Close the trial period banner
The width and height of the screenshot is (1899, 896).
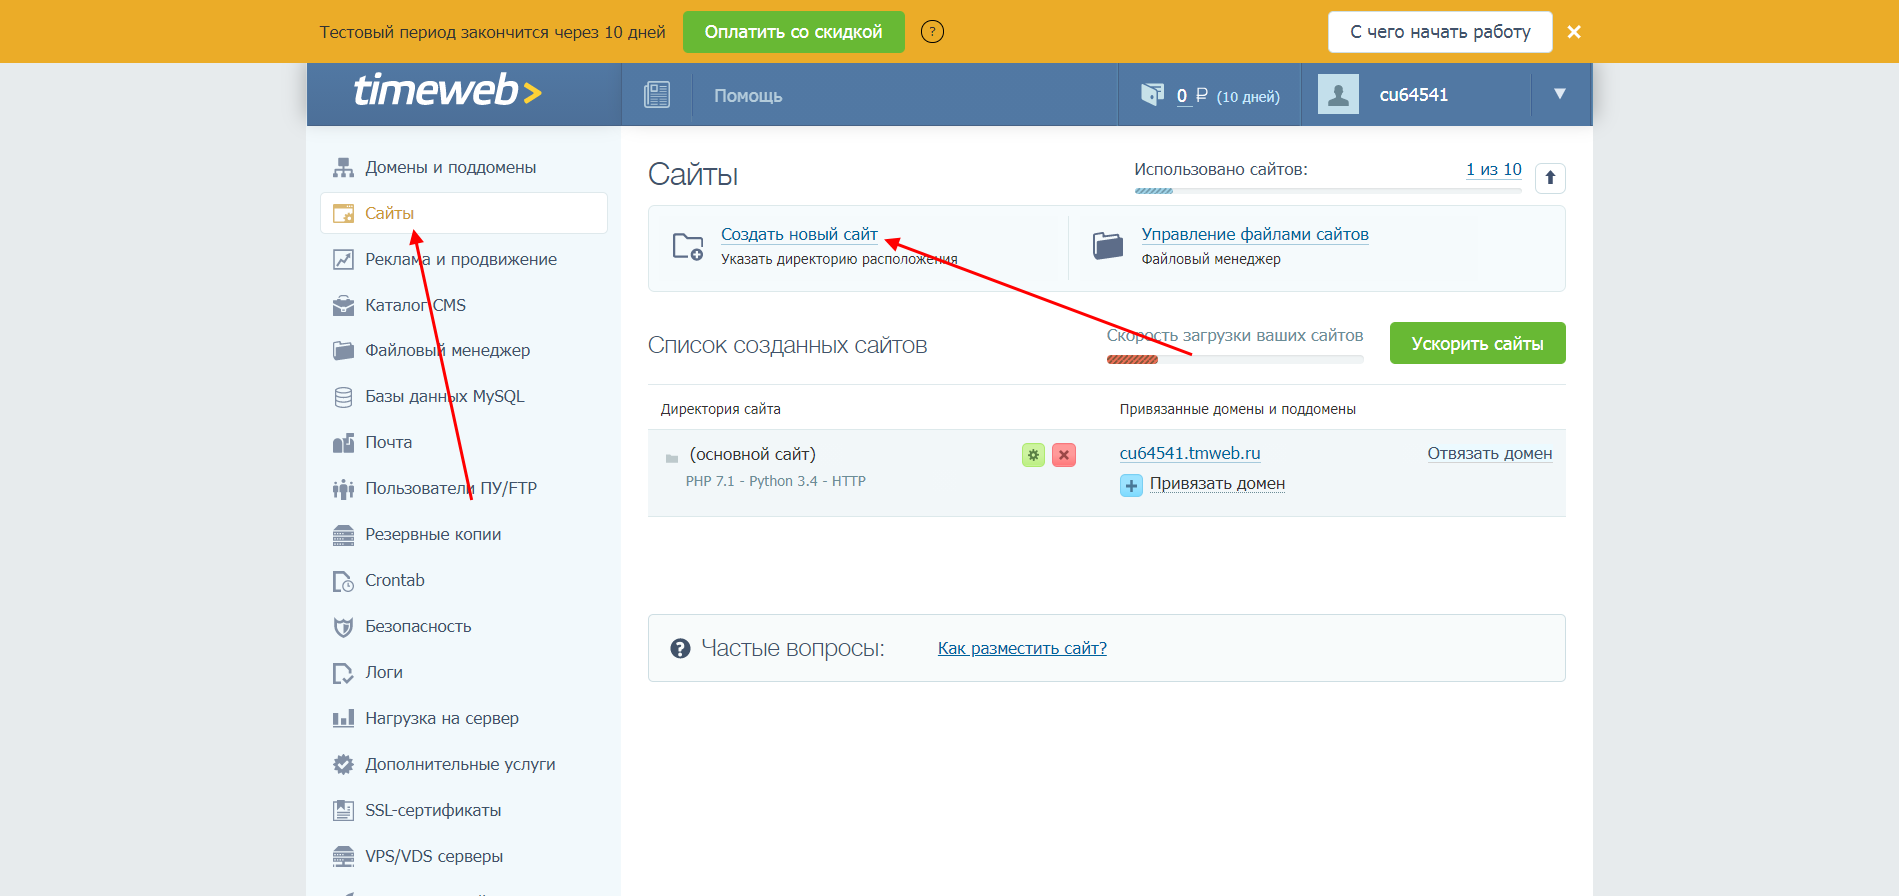(1574, 32)
